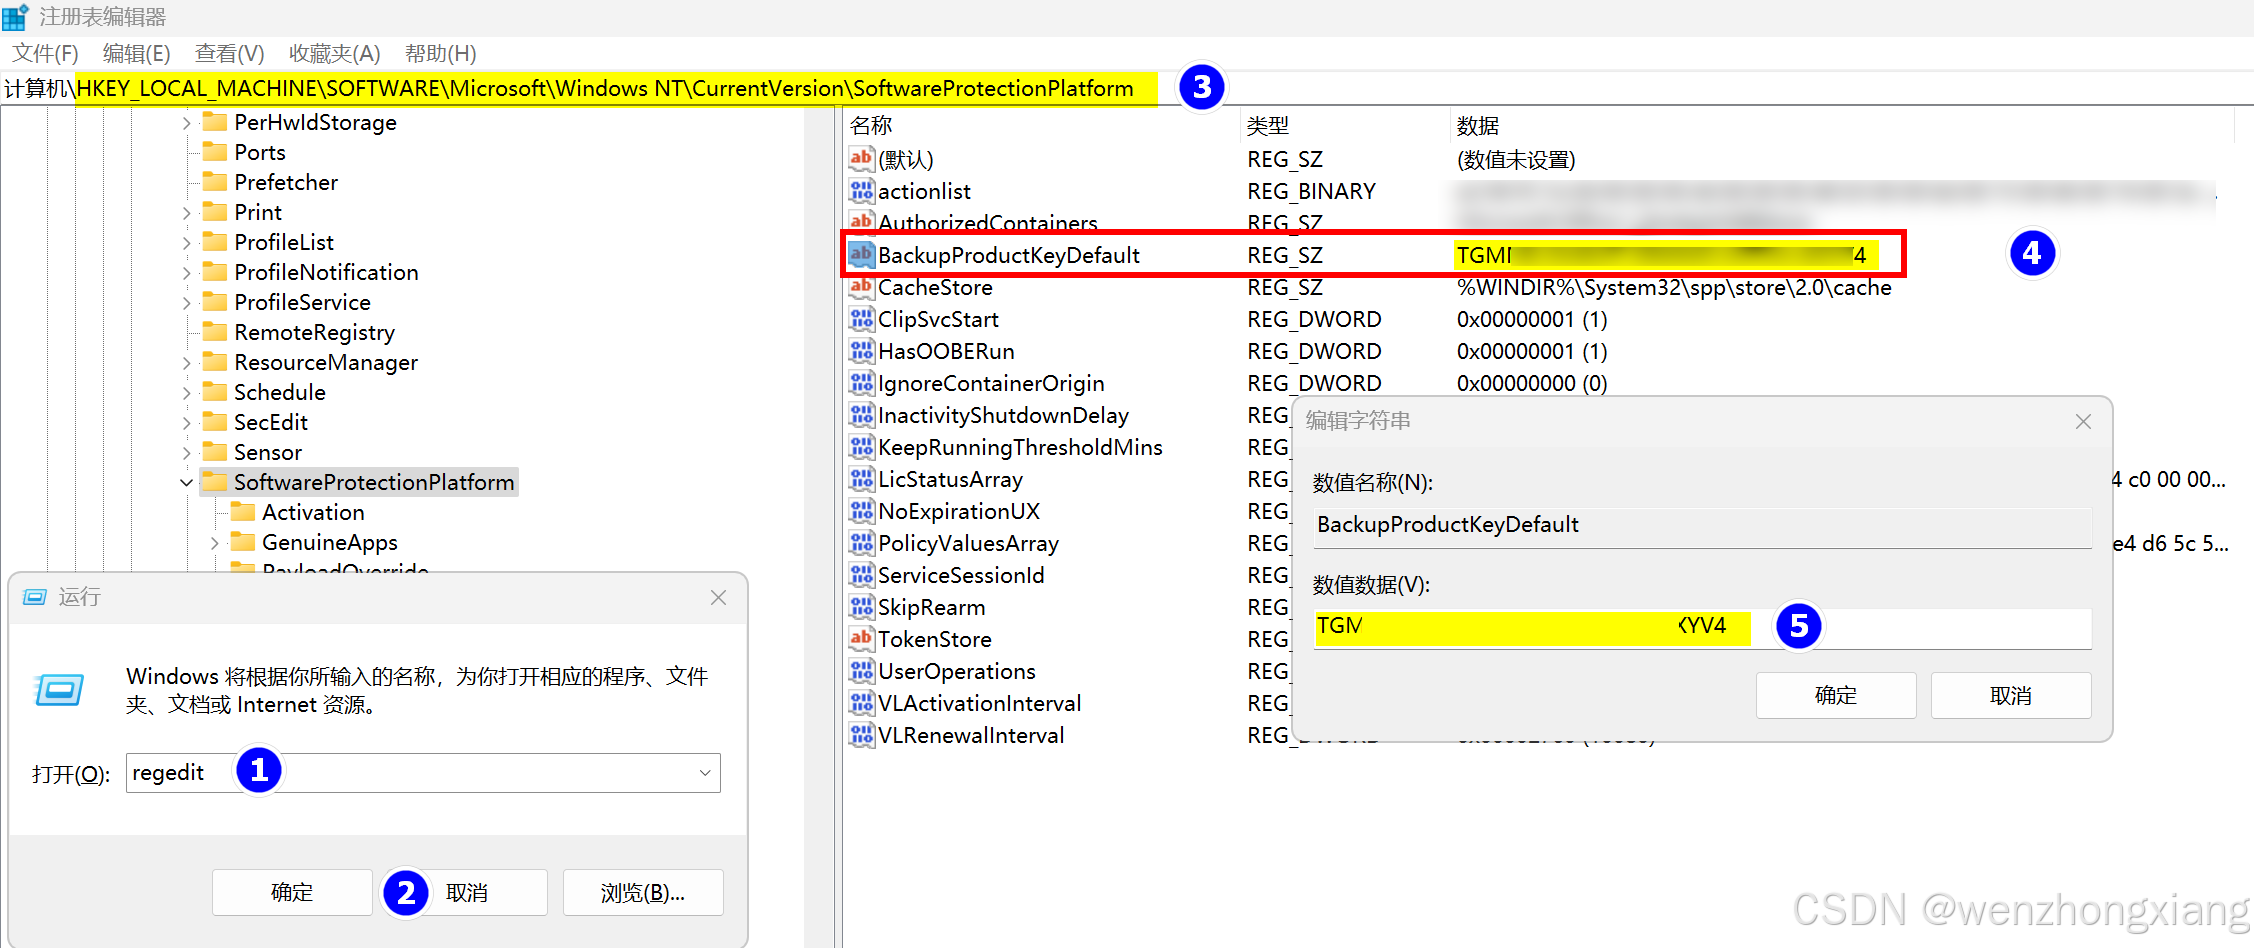Click the icon beside BackupProductKeyDefault
The width and height of the screenshot is (2254, 948).
pos(861,254)
